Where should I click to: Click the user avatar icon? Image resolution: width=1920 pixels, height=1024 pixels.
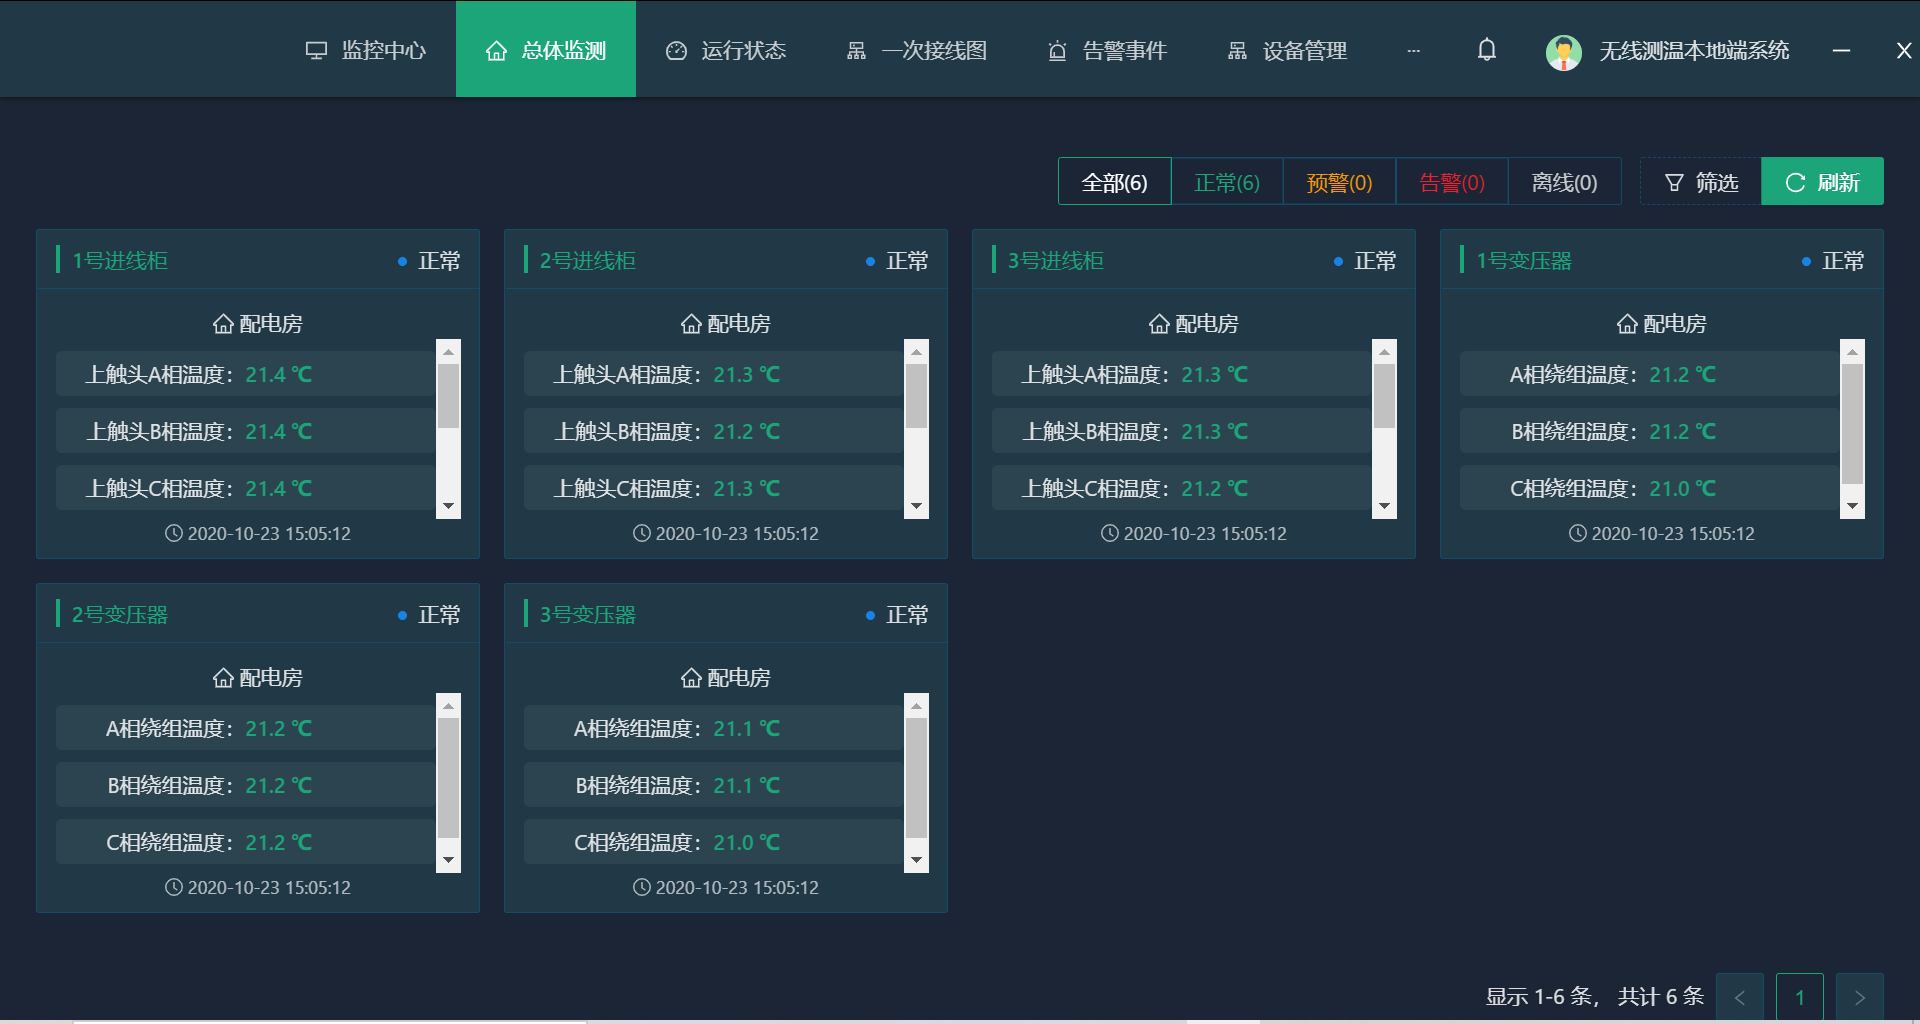pos(1562,49)
